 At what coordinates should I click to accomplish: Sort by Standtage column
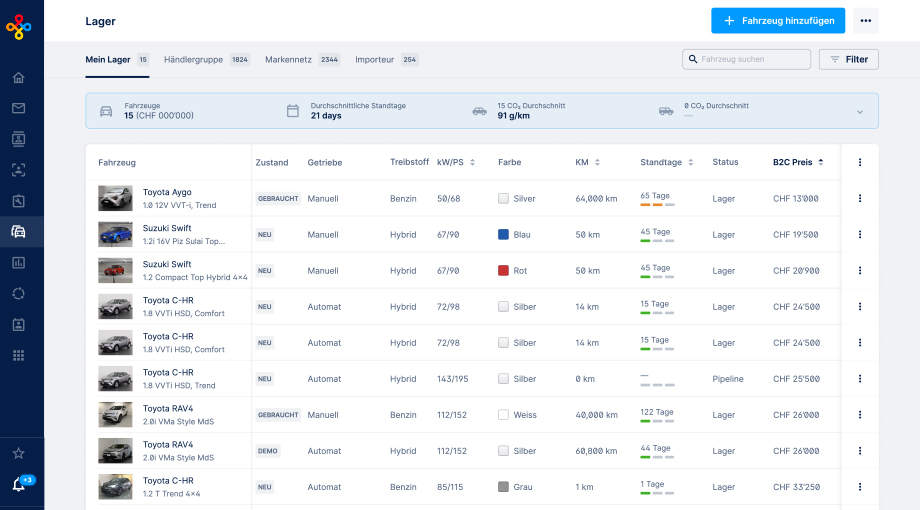coord(691,163)
